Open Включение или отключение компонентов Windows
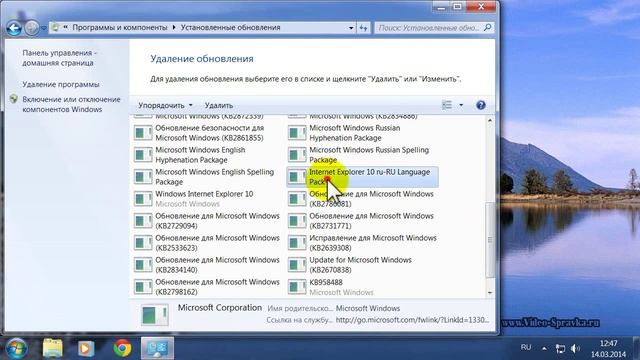This screenshot has height=360, width=640. 71,104
